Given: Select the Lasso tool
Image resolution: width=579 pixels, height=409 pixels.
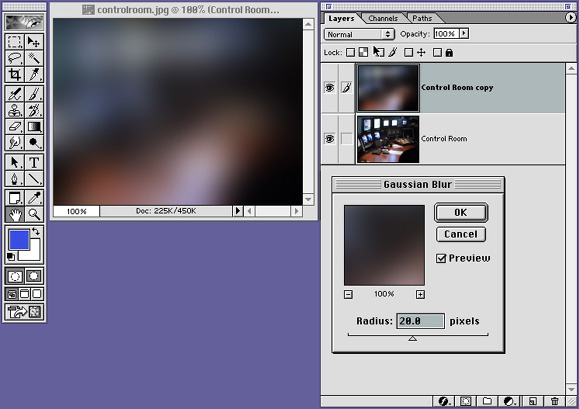Looking at the screenshot, I should click(x=15, y=58).
